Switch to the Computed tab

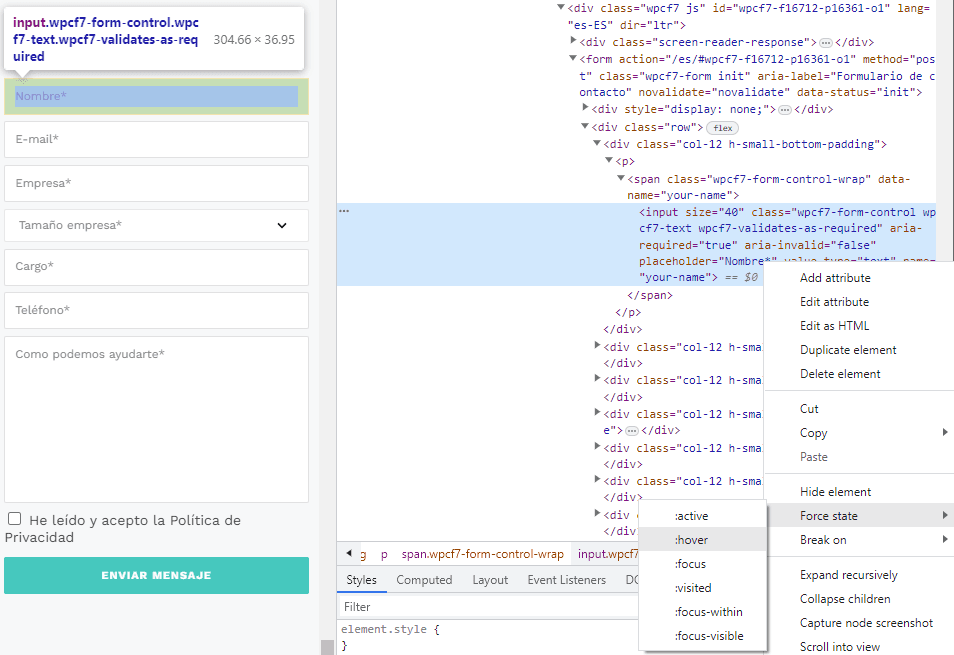tap(424, 580)
